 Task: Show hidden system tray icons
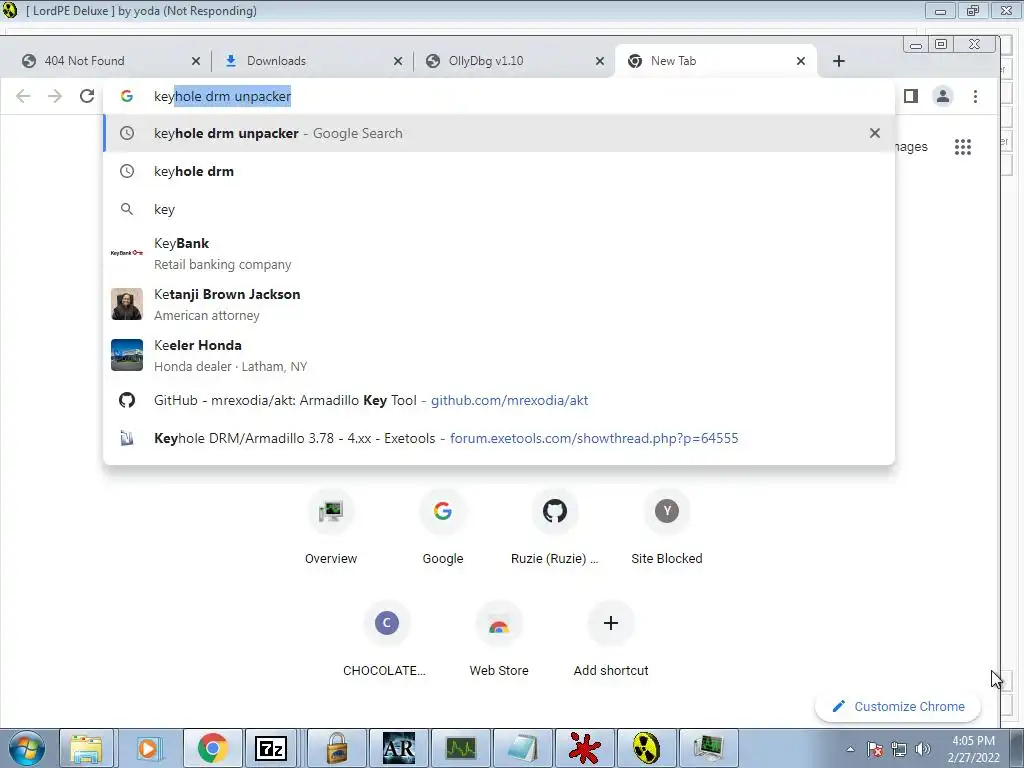point(851,749)
